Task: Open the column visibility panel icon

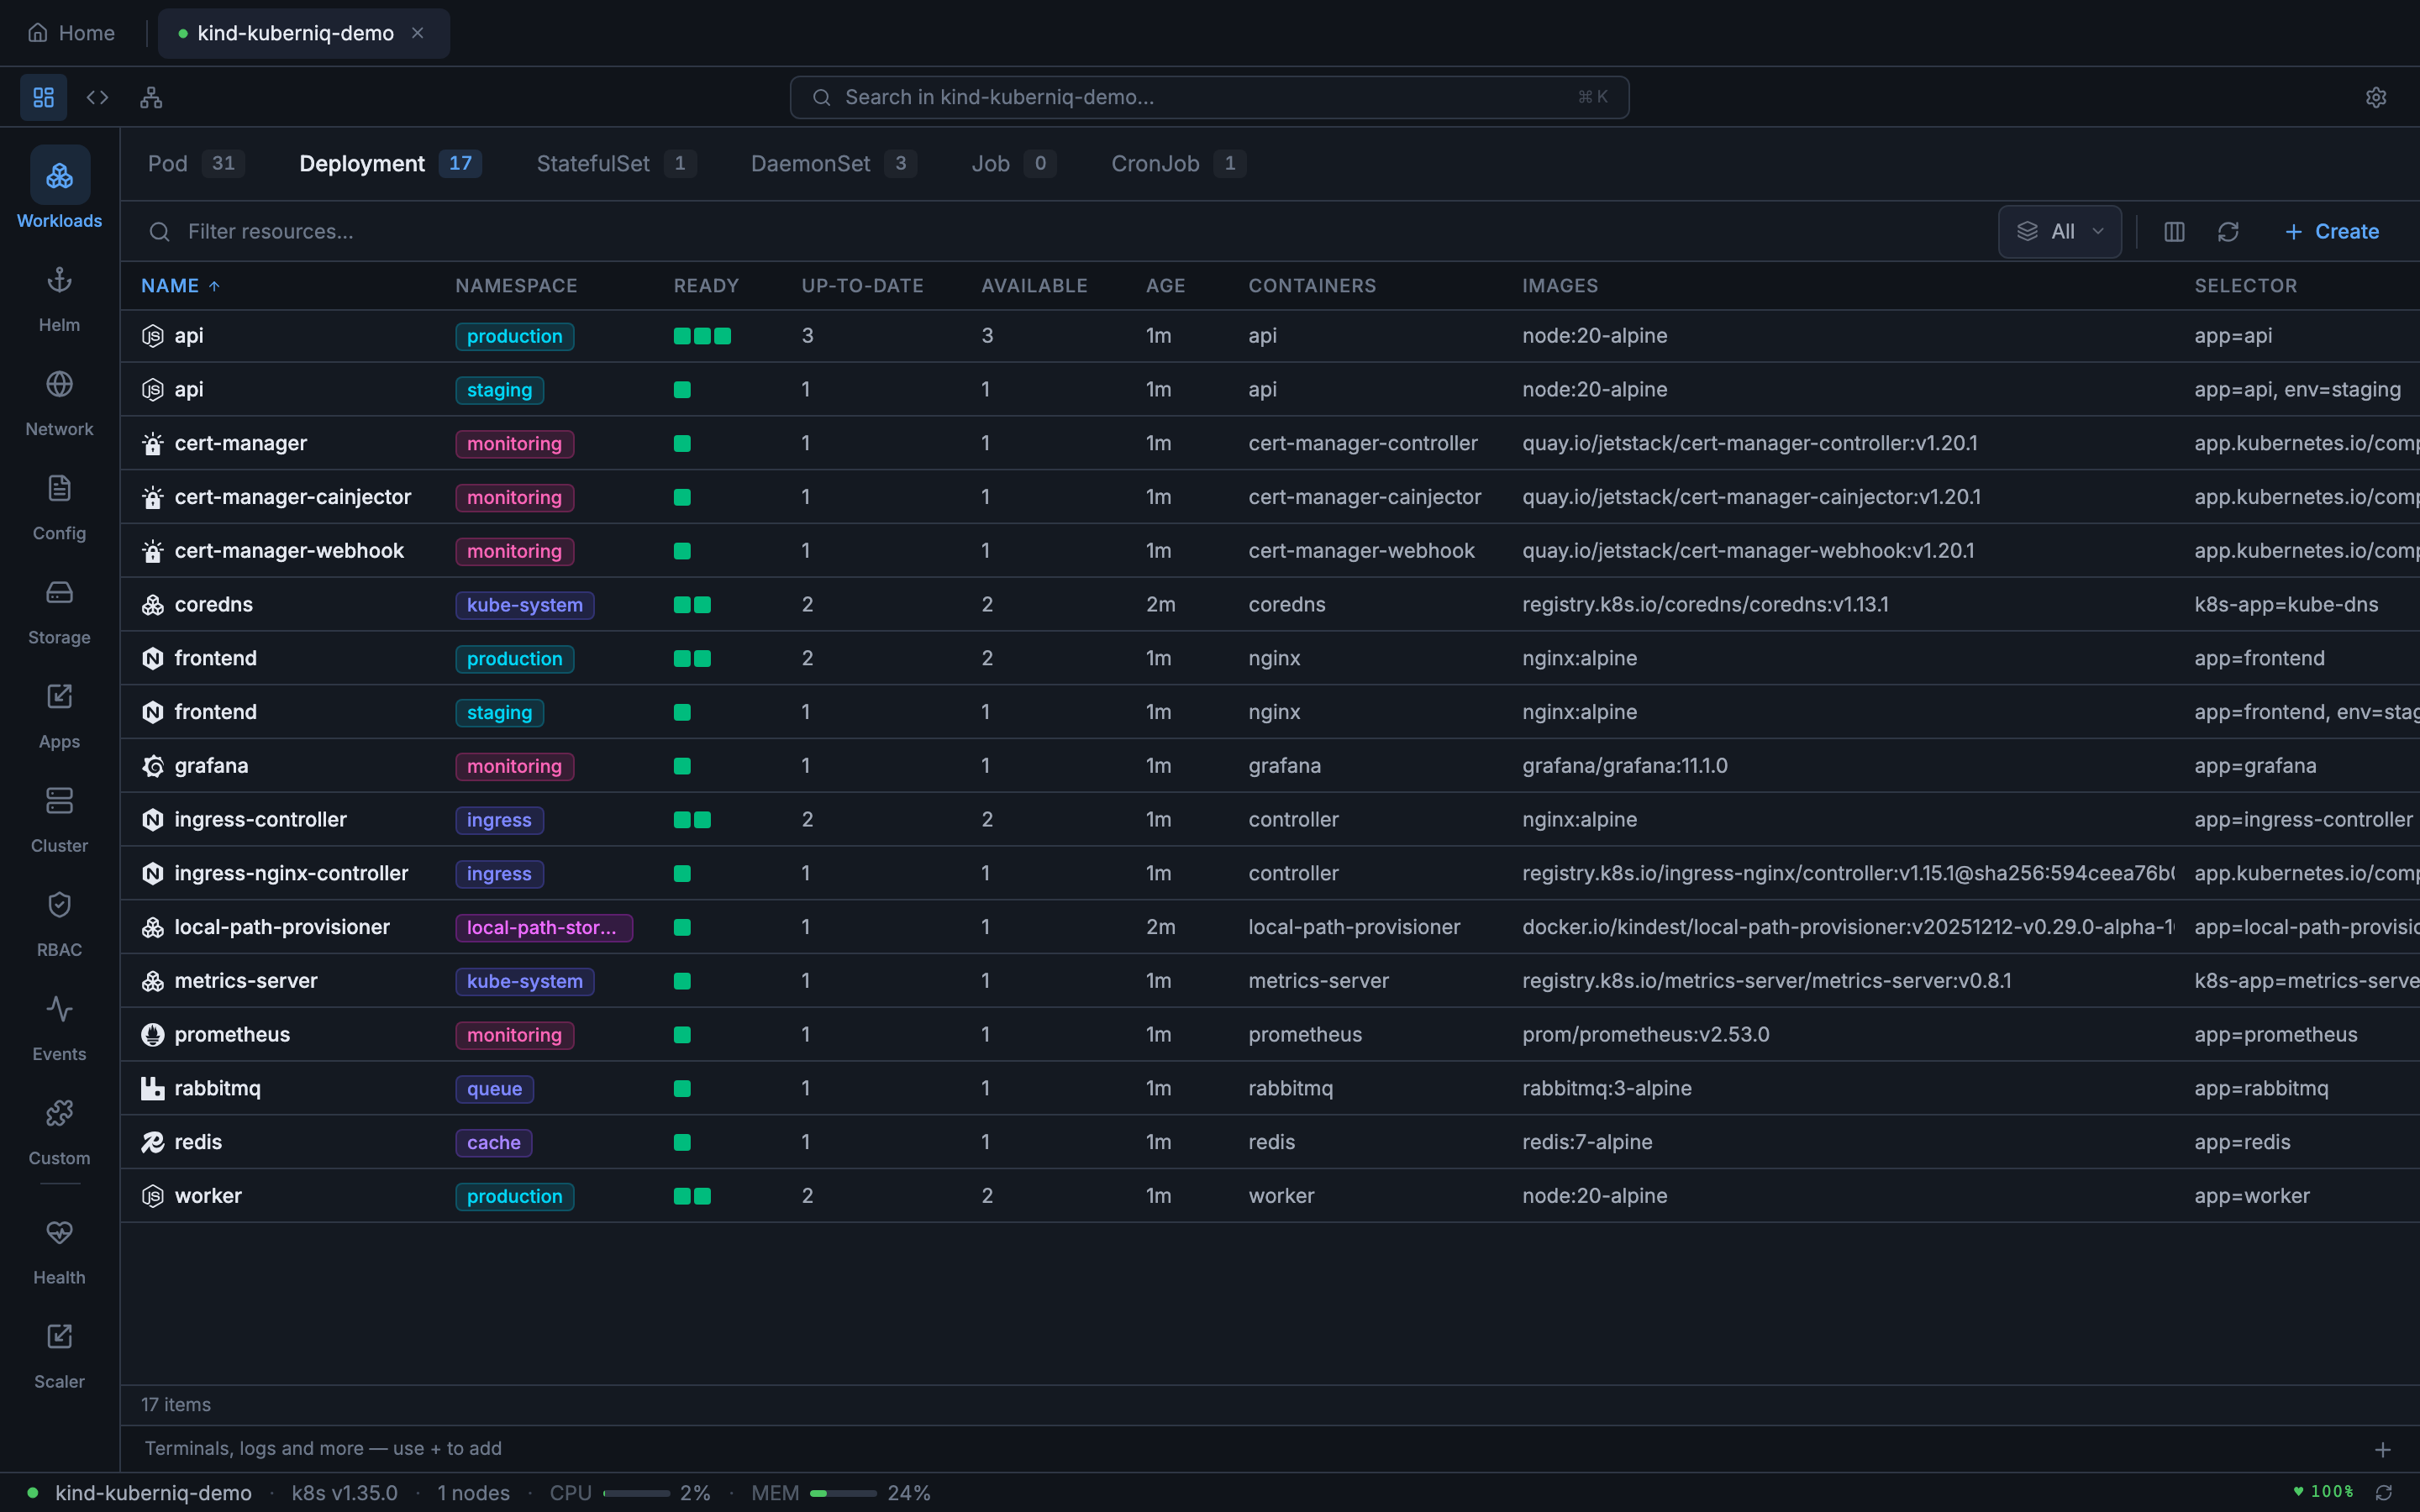Action: (2173, 231)
